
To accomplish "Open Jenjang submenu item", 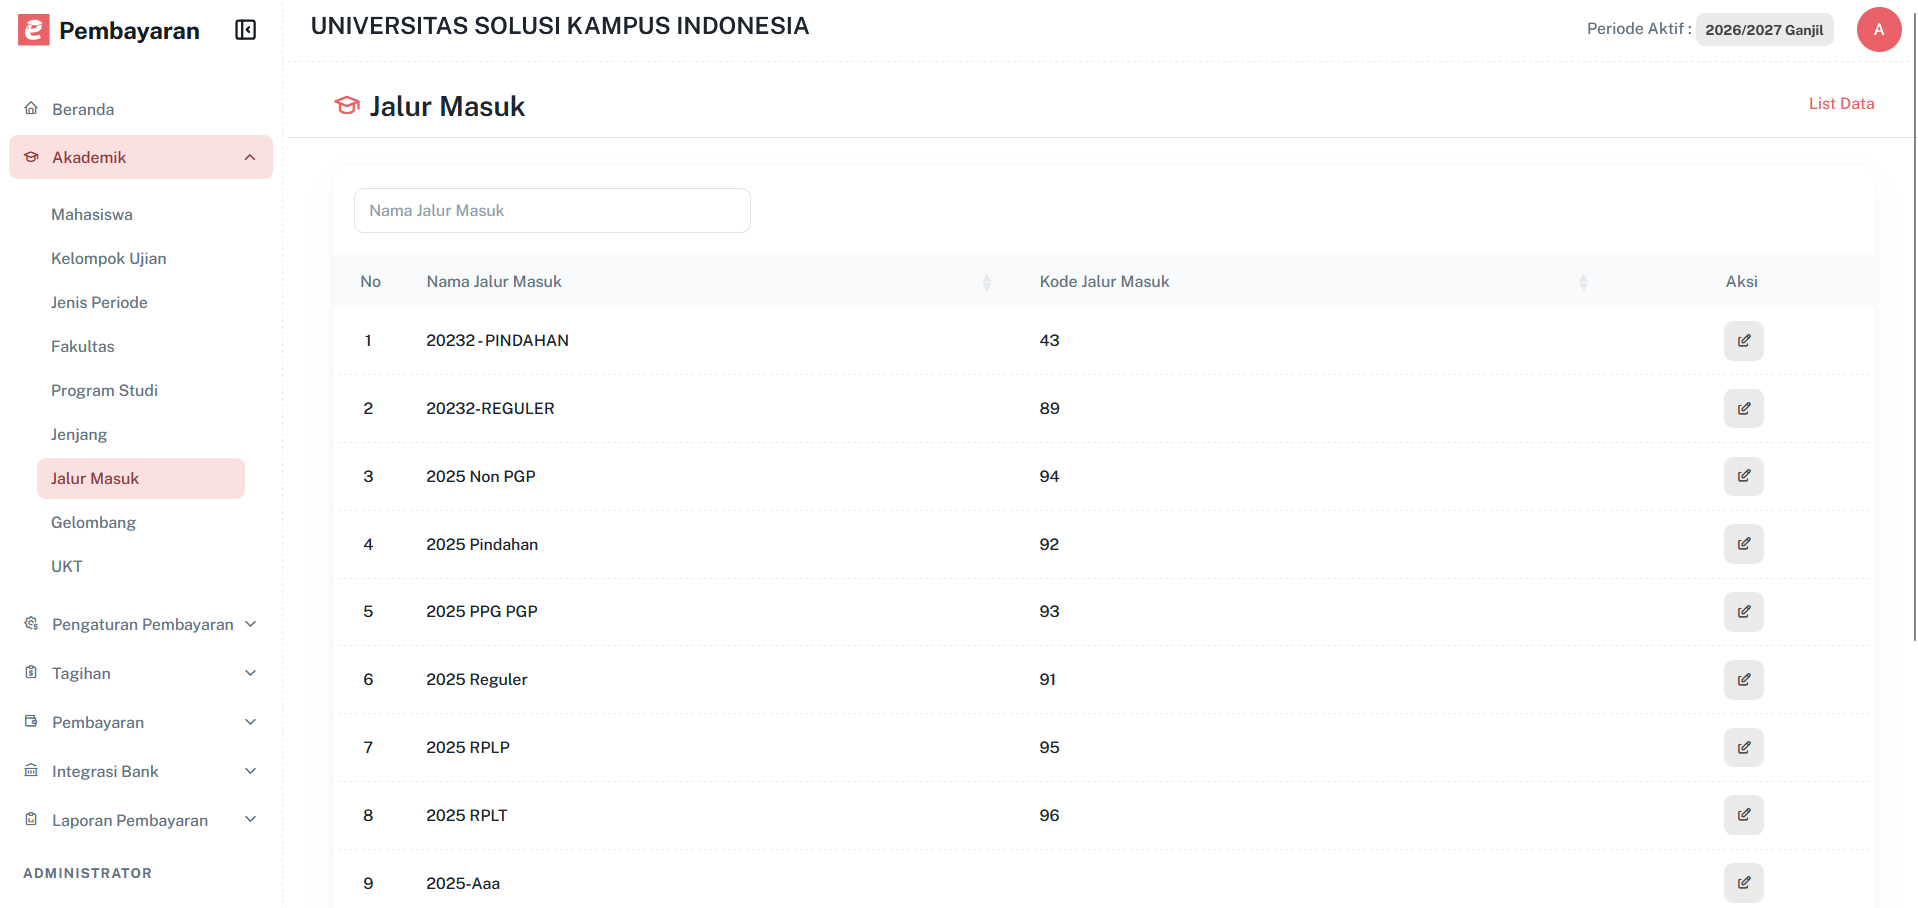I will (x=79, y=434).
